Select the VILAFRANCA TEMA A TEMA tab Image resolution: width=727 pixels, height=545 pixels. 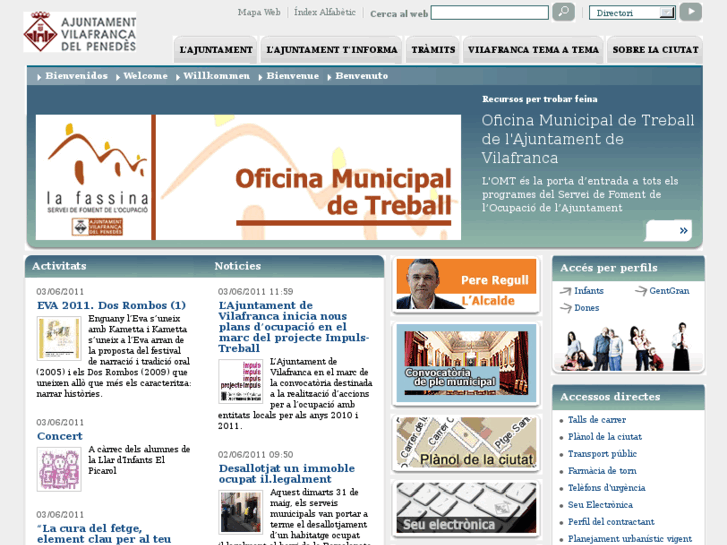(533, 50)
